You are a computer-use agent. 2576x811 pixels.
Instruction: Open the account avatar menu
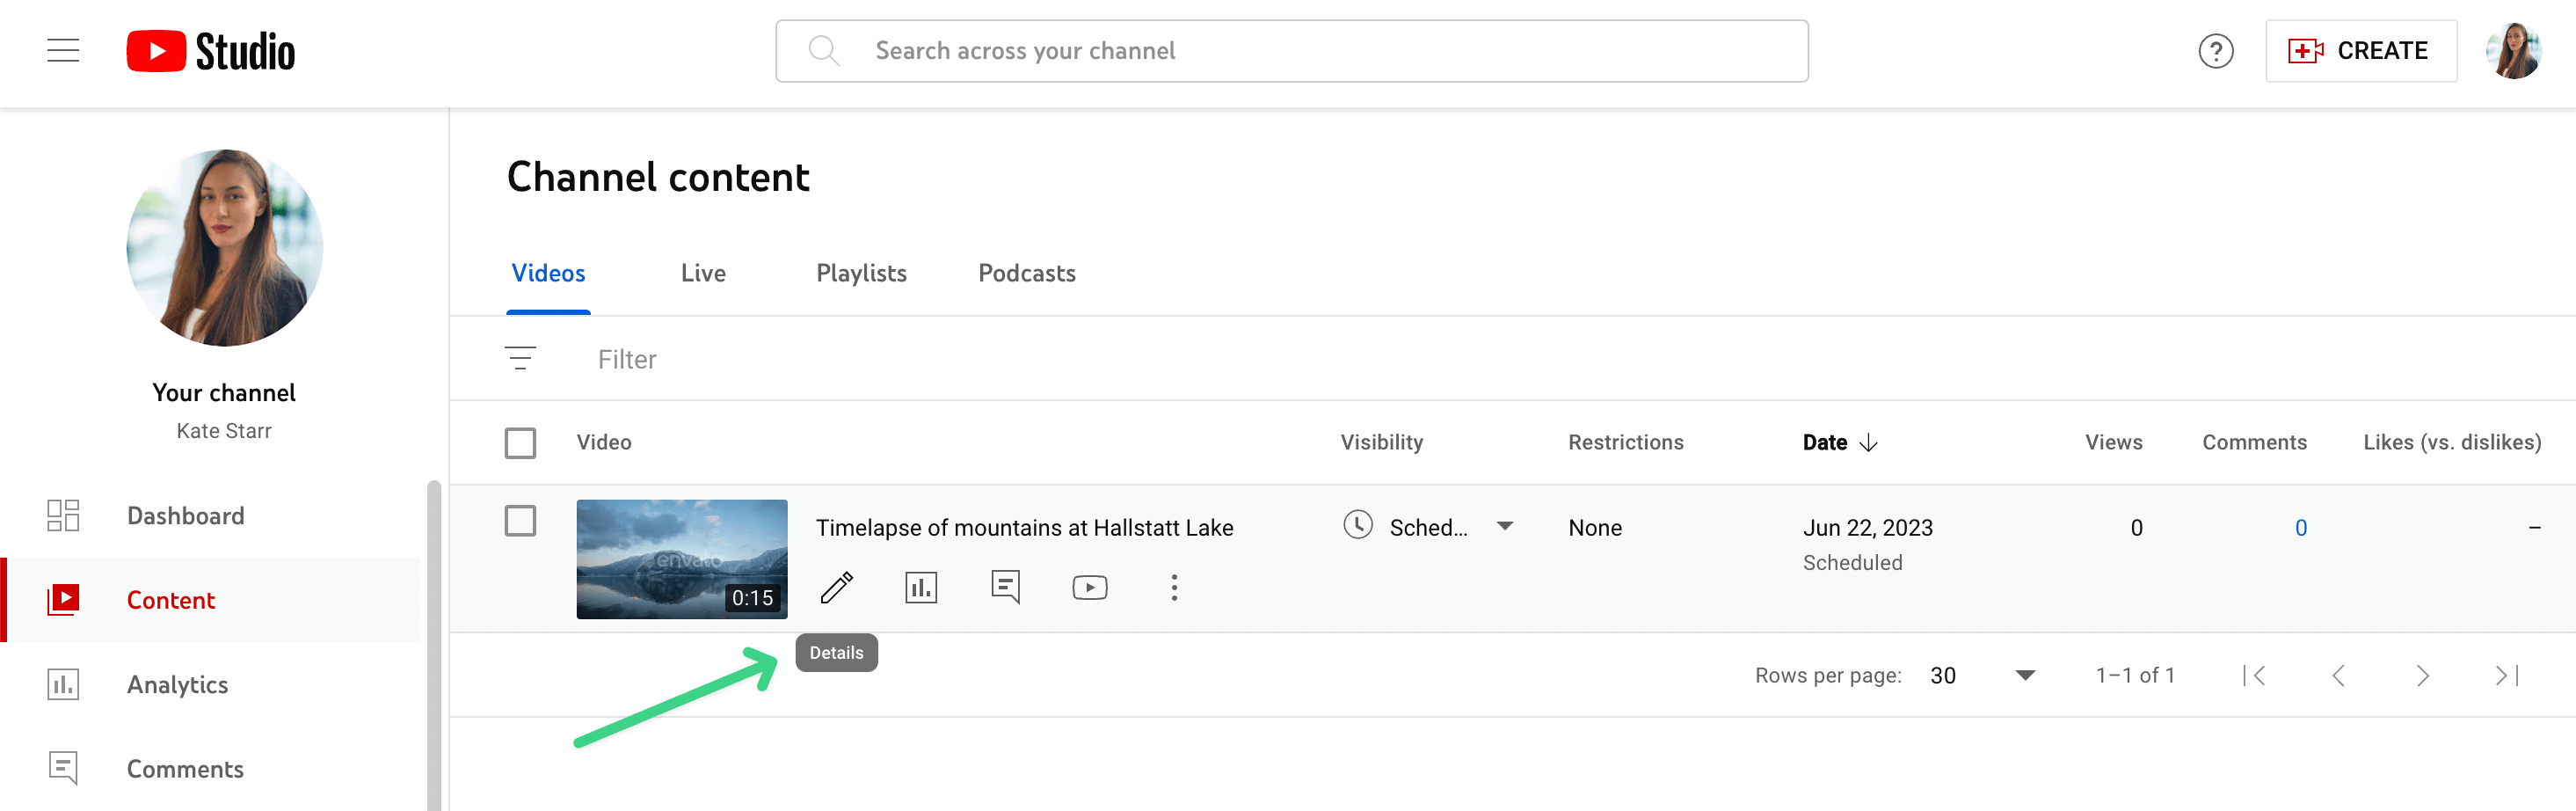(x=2513, y=51)
